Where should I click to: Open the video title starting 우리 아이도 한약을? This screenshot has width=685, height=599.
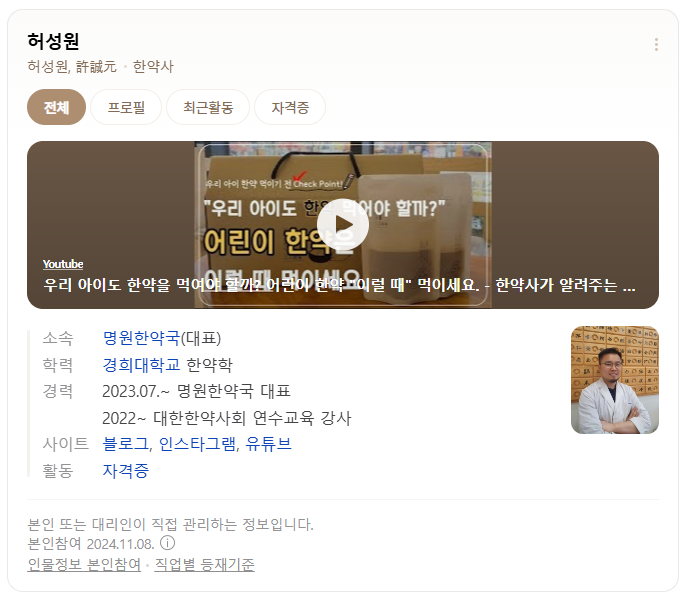pyautogui.click(x=339, y=285)
